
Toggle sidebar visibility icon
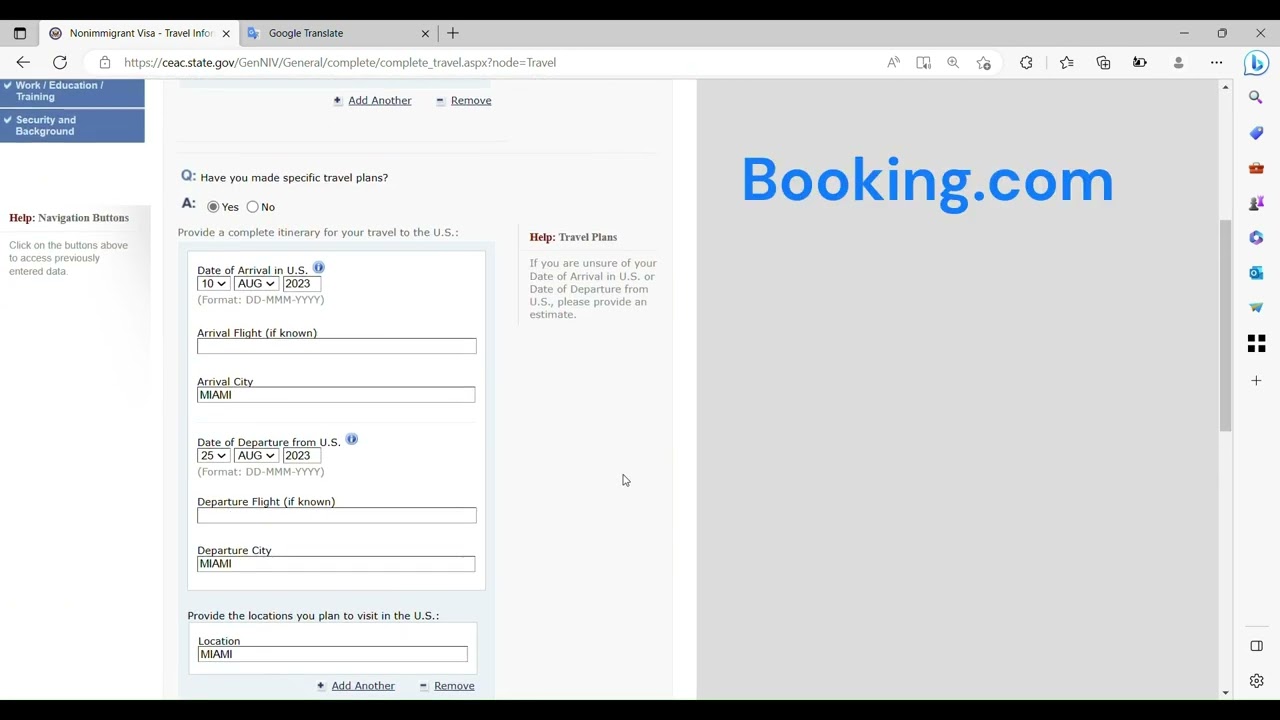click(x=1256, y=646)
